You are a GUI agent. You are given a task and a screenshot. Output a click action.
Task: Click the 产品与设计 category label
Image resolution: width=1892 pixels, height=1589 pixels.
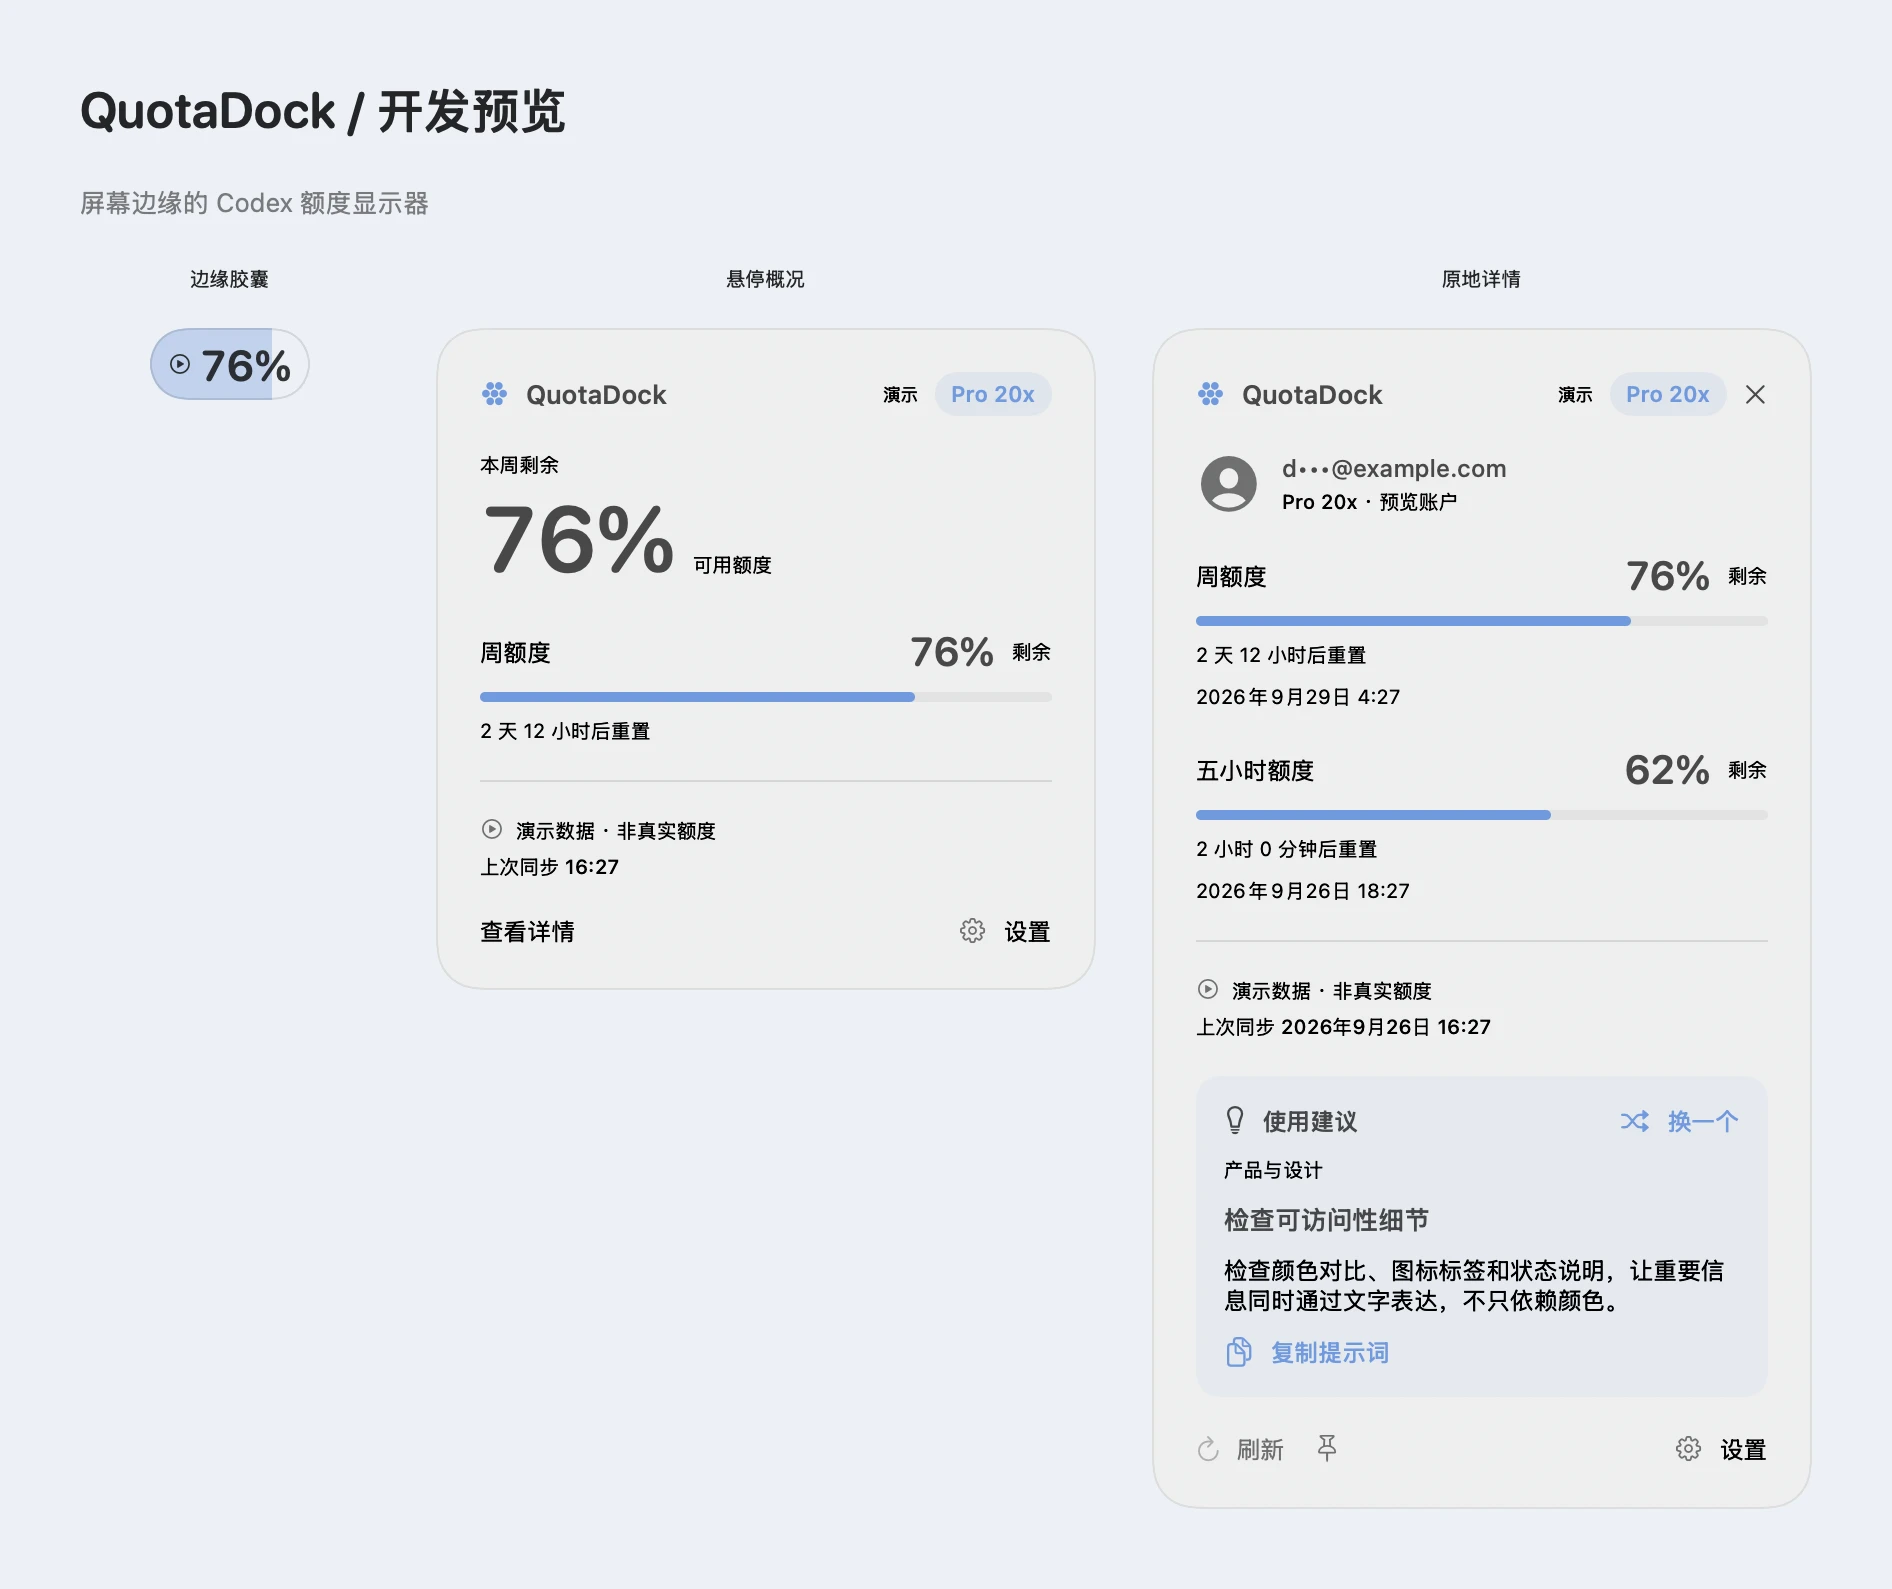pos(1273,1170)
